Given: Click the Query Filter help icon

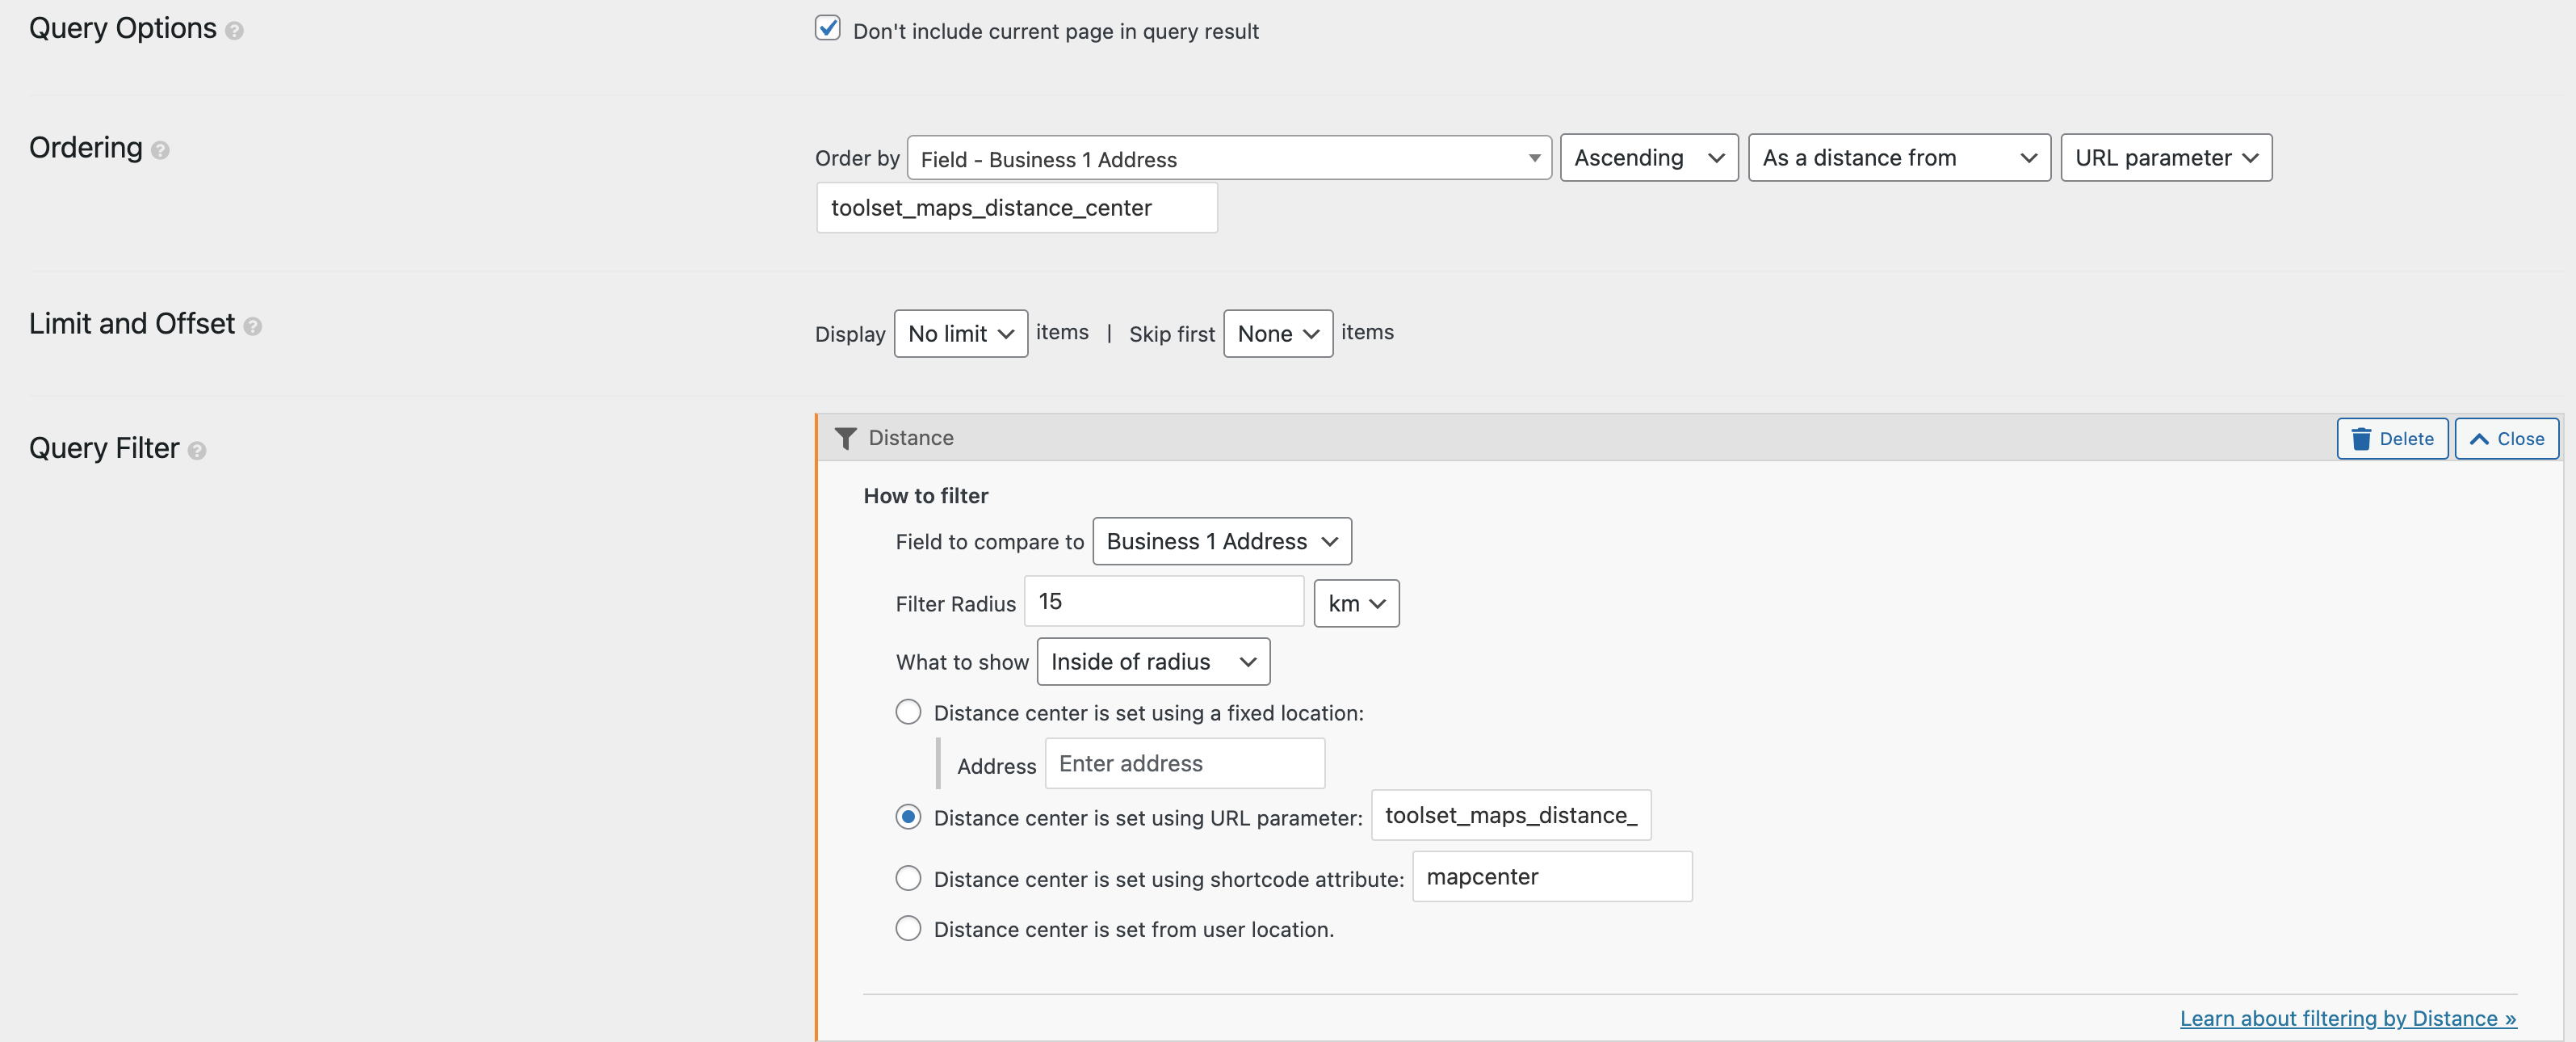Looking at the screenshot, I should coord(197,451).
